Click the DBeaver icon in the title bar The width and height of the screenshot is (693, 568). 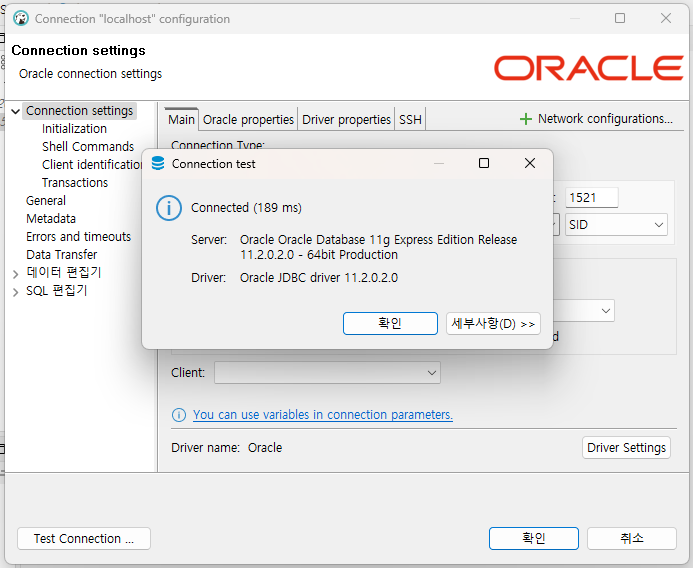[x=21, y=19]
